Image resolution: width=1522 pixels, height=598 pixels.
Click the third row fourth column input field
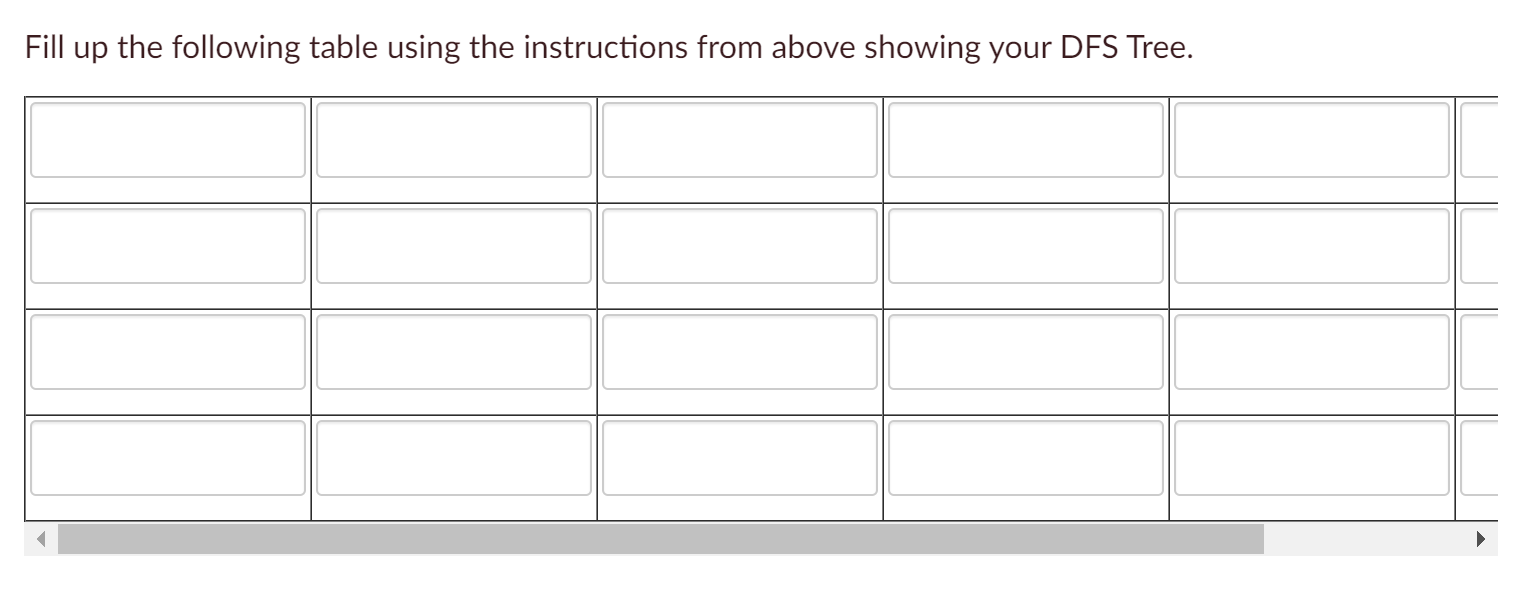[1025, 352]
